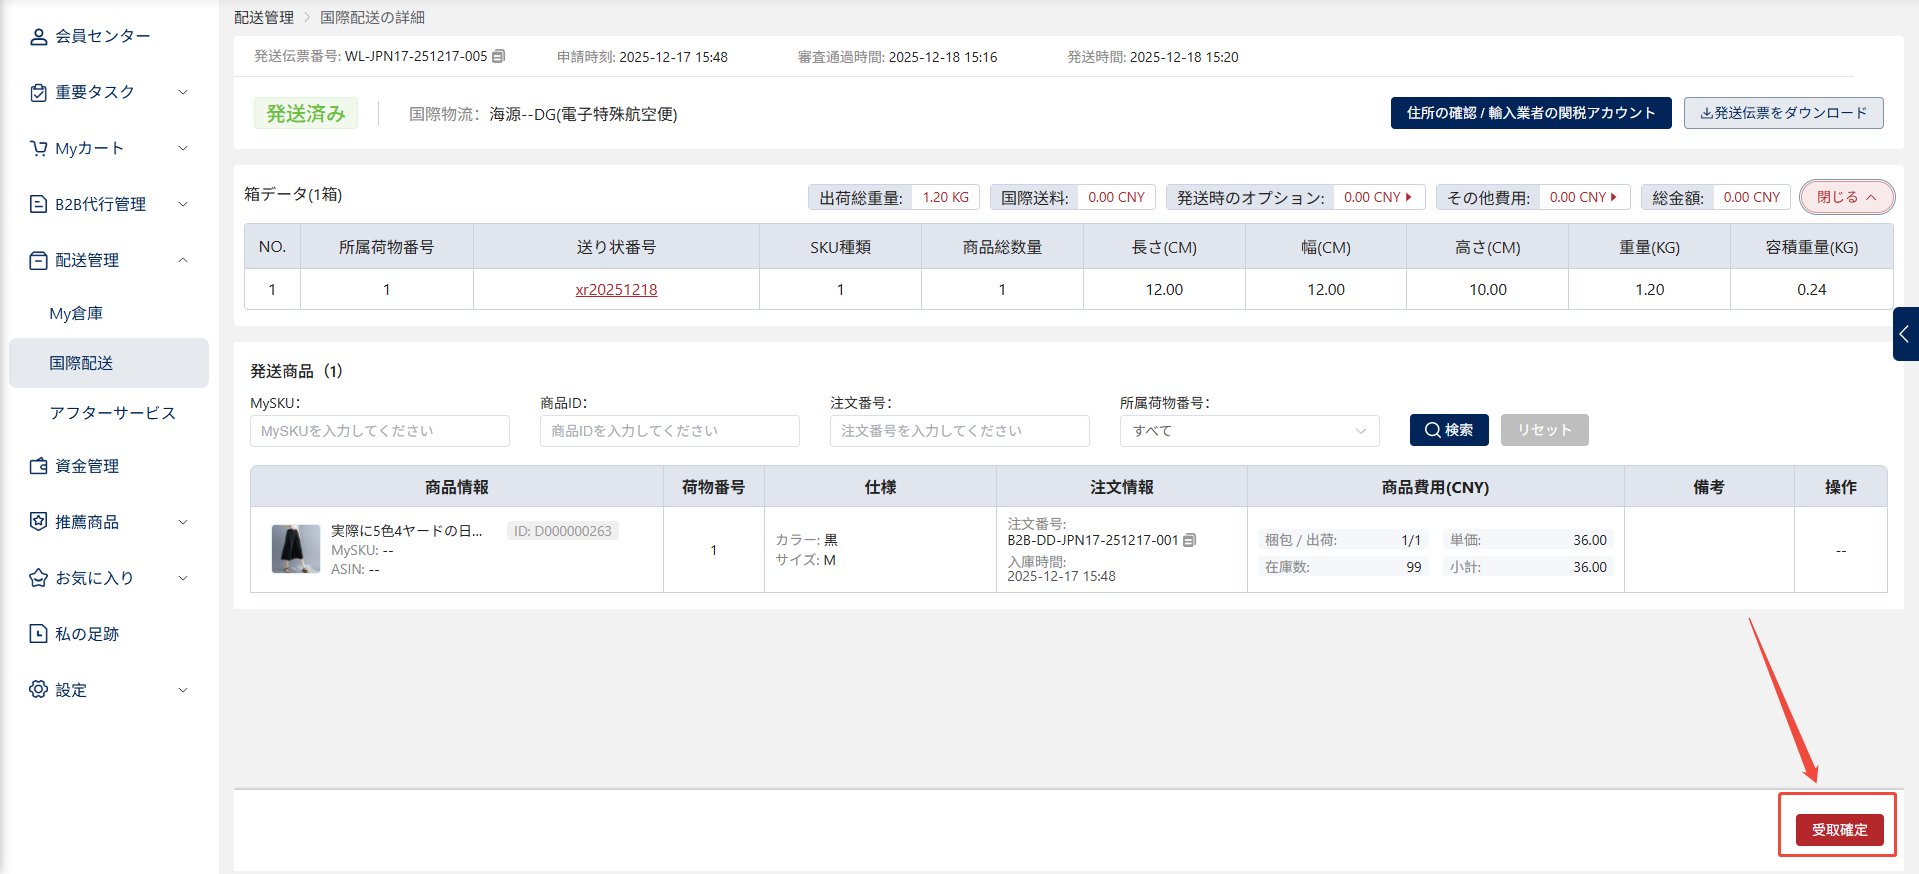The width and height of the screenshot is (1919, 874).
Task: Click product ID D000000263 tag
Action: coord(563,531)
